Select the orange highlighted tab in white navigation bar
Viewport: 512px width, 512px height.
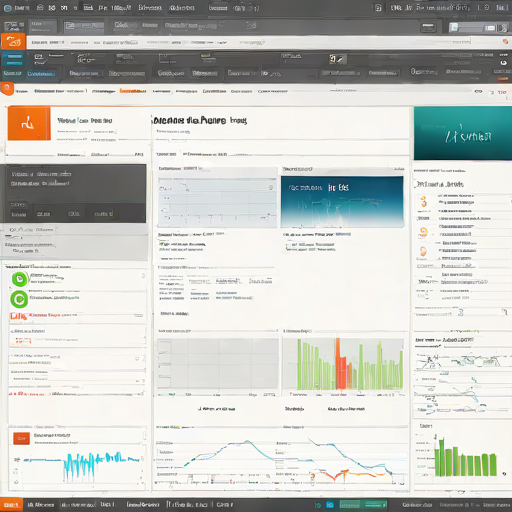(x=133, y=91)
